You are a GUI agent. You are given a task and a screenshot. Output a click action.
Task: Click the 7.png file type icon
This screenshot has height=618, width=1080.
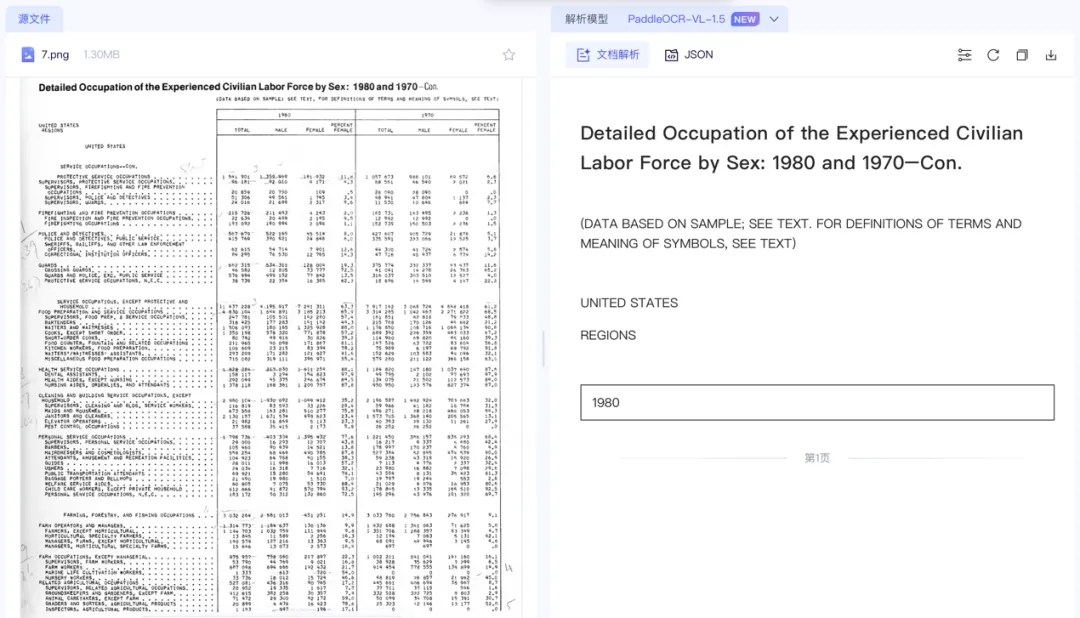[x=28, y=54]
